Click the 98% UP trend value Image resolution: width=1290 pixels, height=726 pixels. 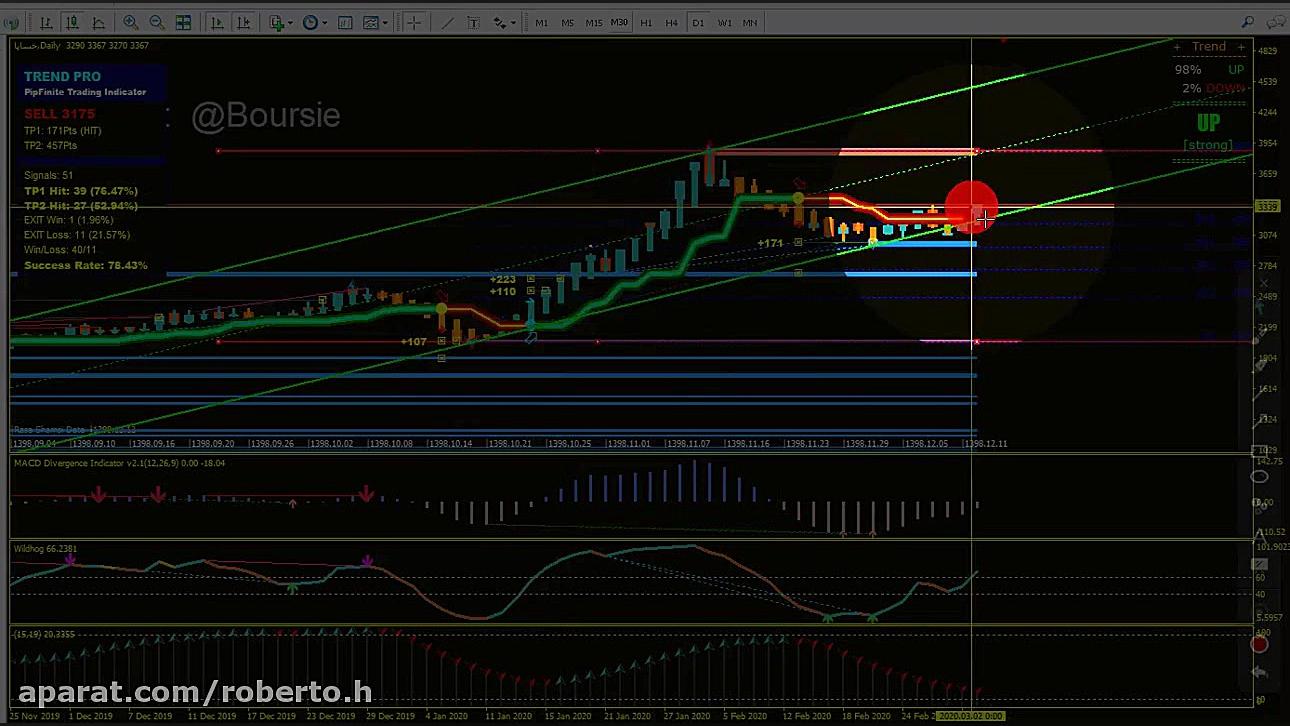(1210, 70)
